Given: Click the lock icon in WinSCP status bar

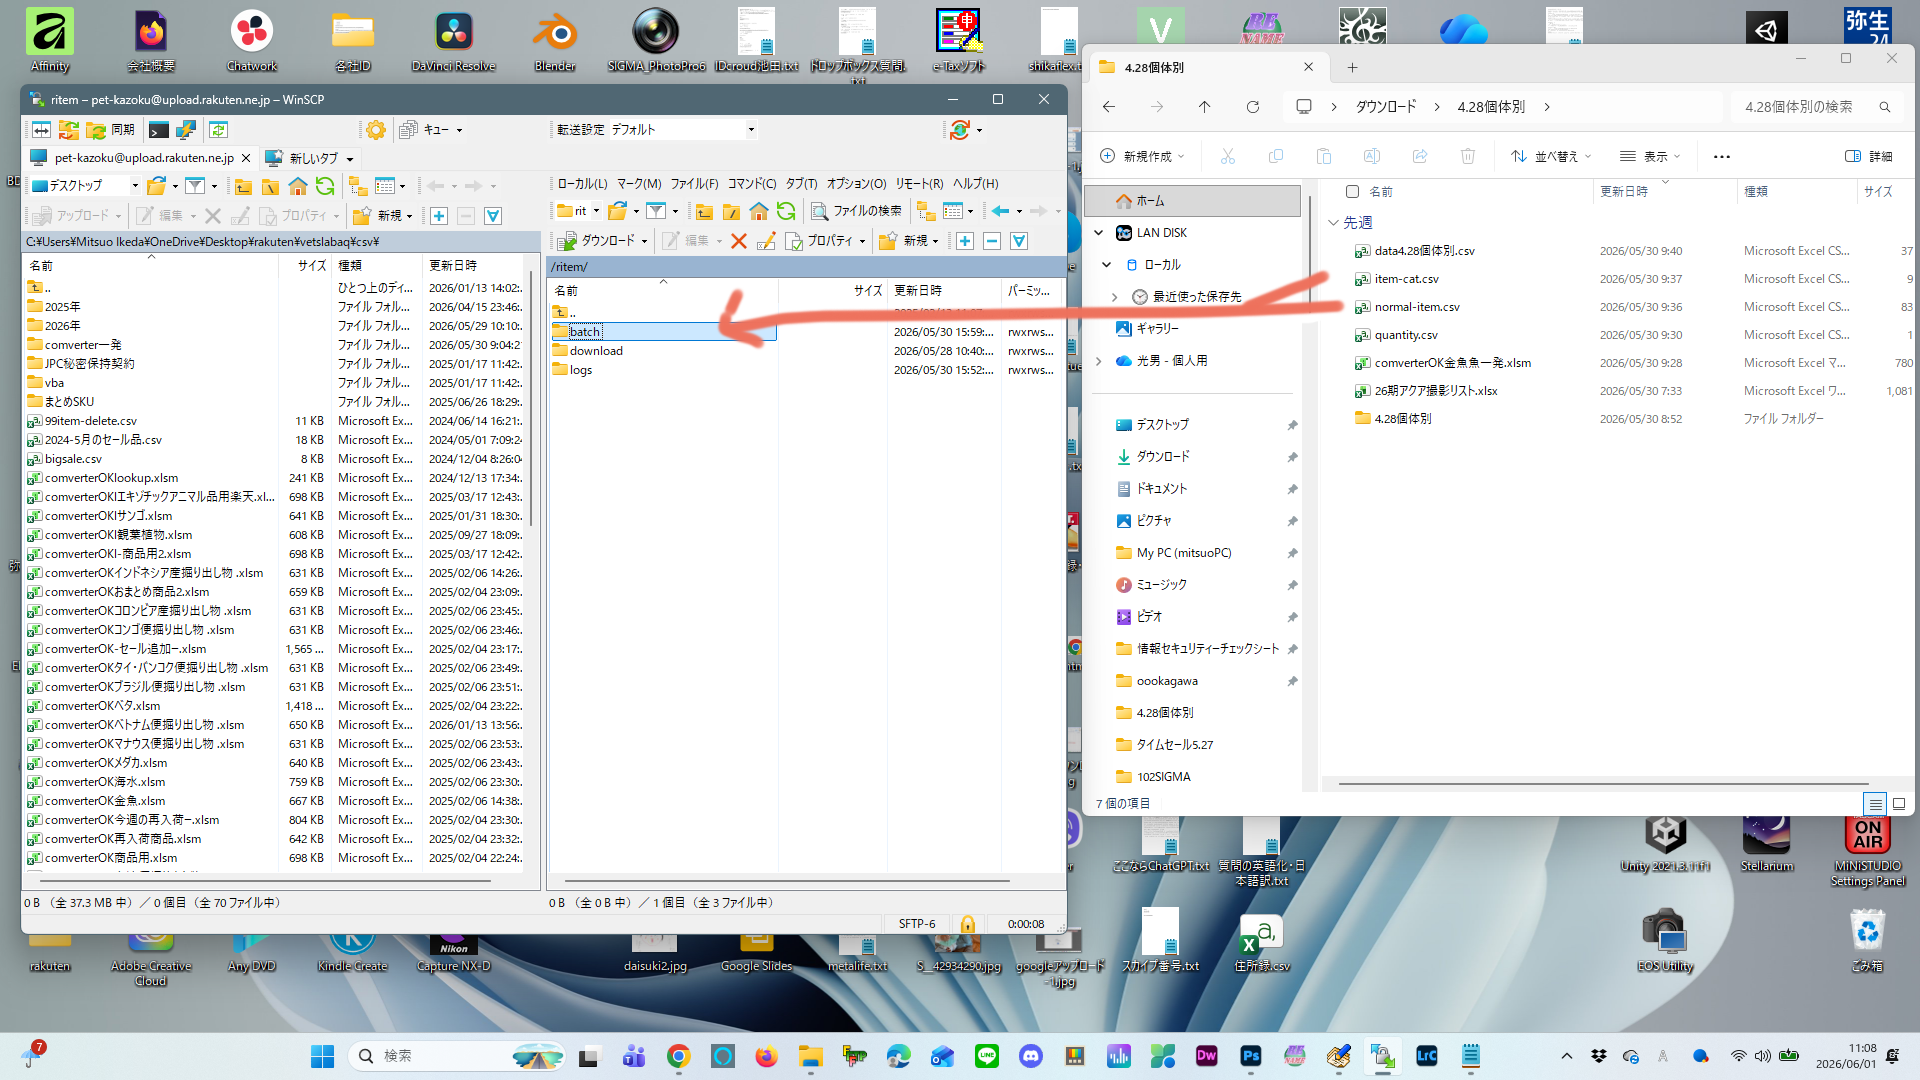Looking at the screenshot, I should click(x=967, y=924).
